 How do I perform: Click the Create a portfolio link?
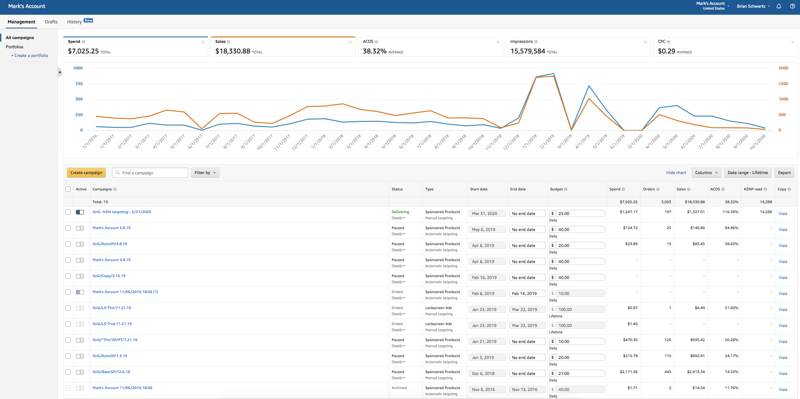pos(30,55)
